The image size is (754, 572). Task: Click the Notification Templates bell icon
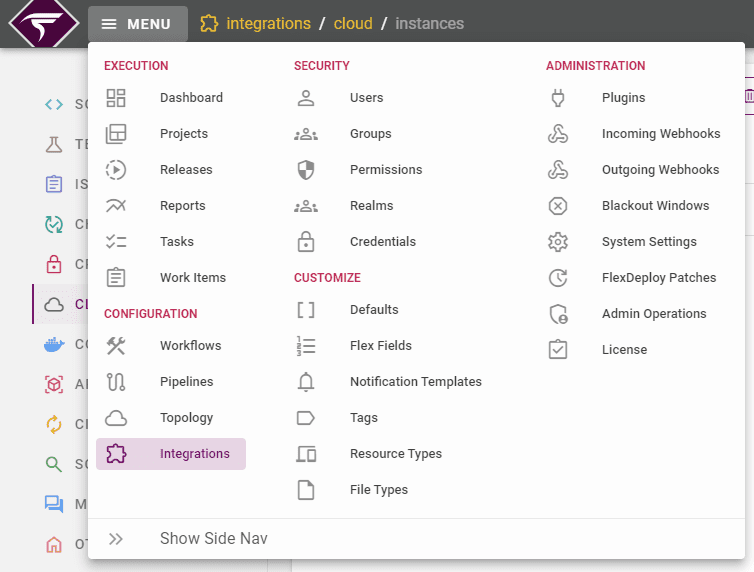[306, 382]
